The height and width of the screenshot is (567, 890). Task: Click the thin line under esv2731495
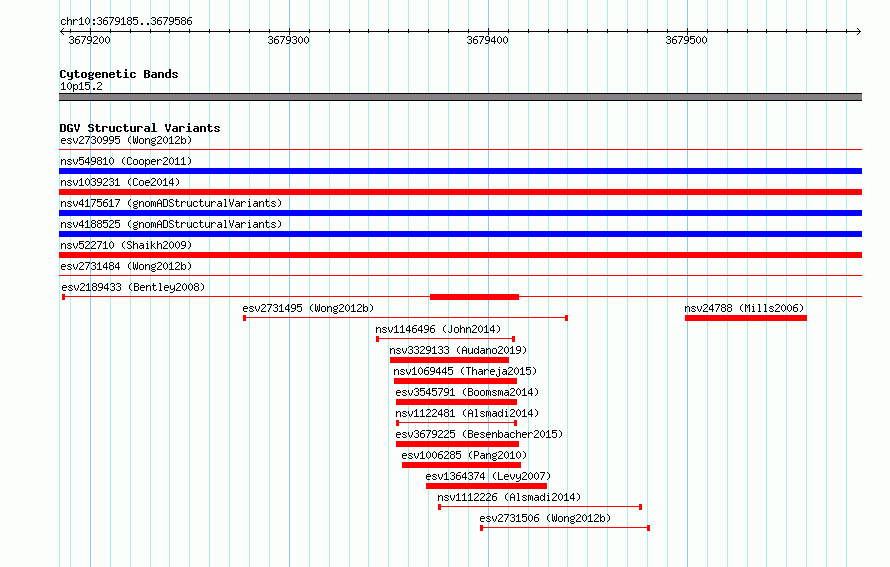click(x=405, y=318)
